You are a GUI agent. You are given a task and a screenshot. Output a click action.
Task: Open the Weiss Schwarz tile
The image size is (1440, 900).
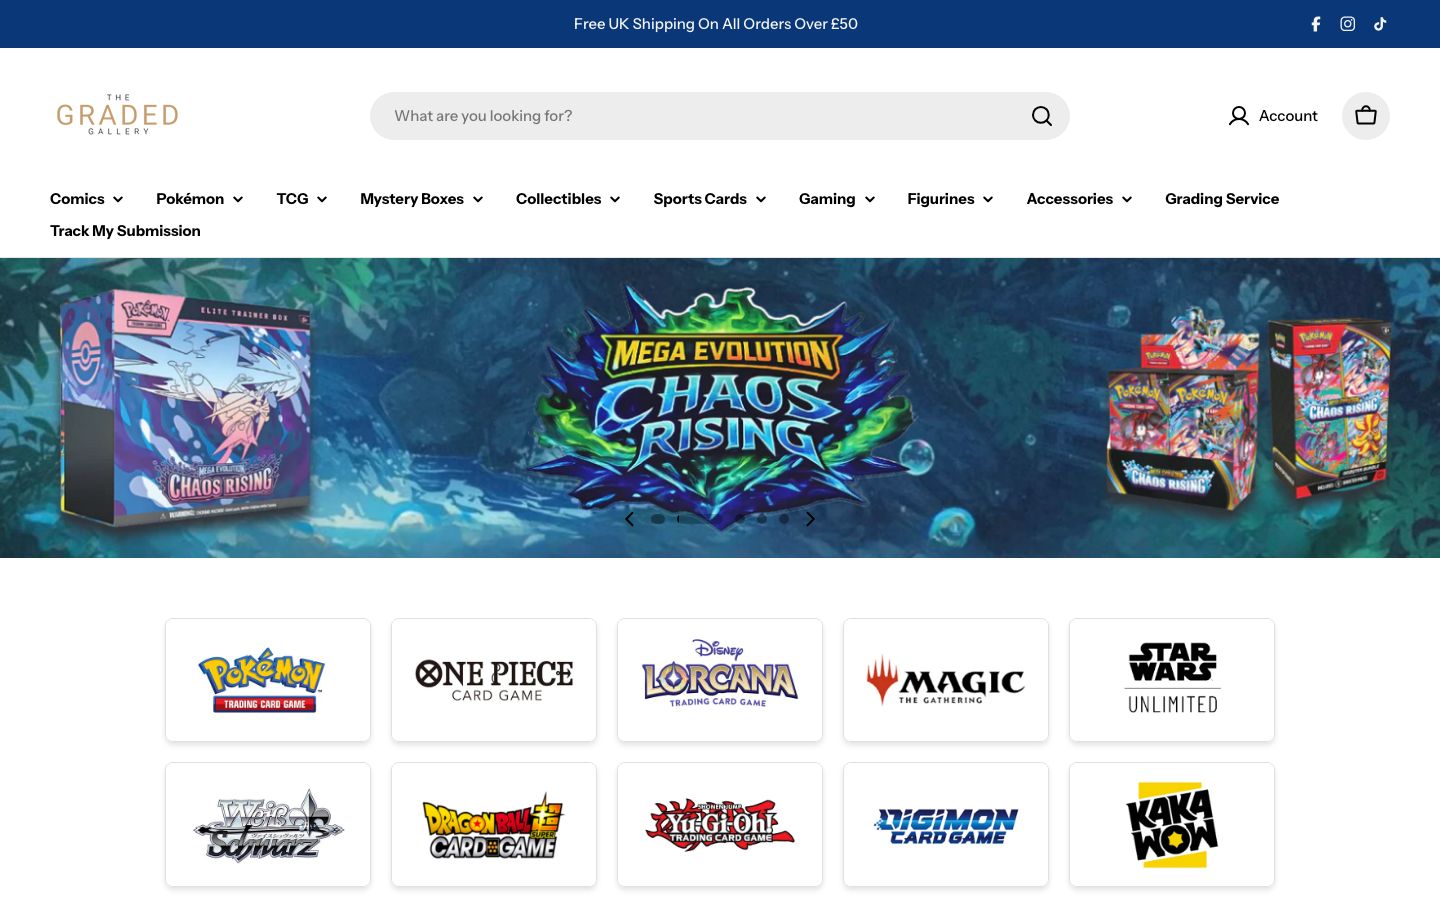pyautogui.click(x=268, y=825)
